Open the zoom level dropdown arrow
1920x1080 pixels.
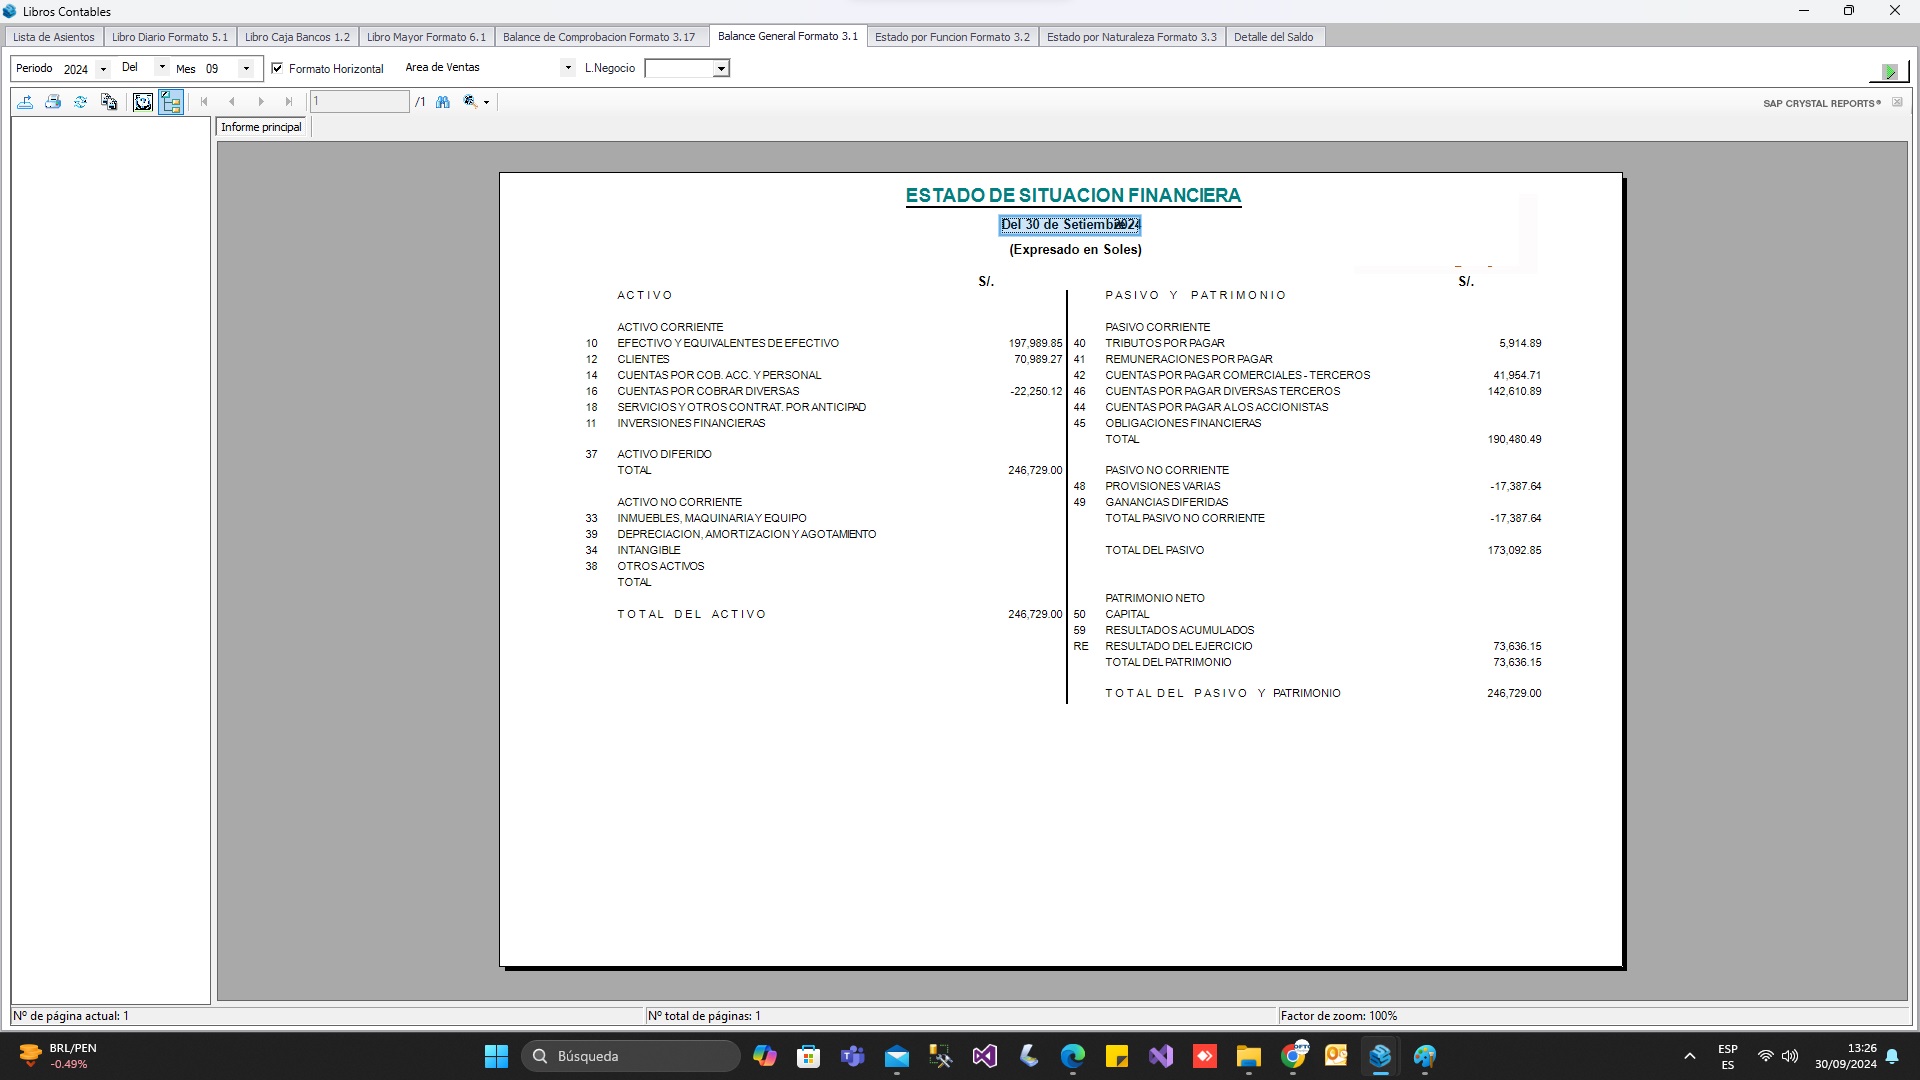pos(487,102)
